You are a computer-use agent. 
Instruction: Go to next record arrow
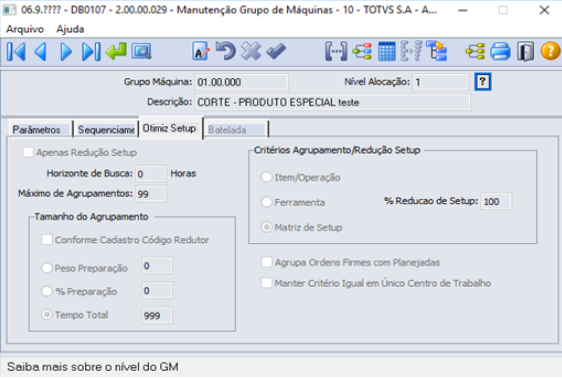click(x=66, y=52)
